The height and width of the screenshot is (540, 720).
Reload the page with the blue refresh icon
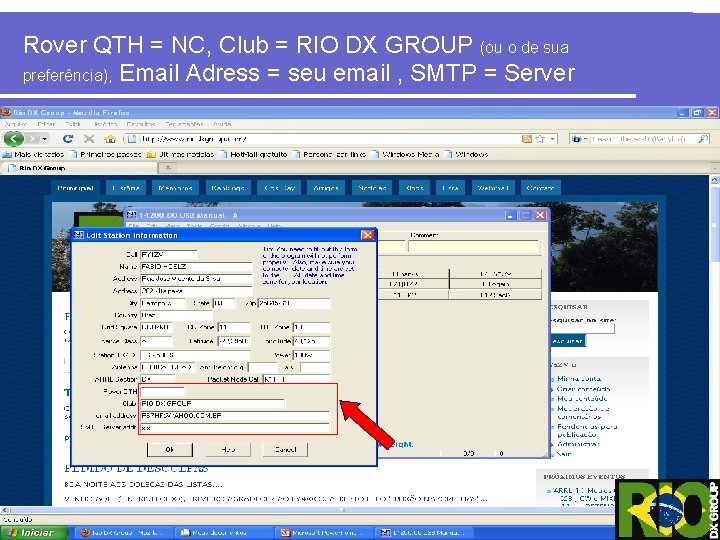pyautogui.click(x=68, y=139)
